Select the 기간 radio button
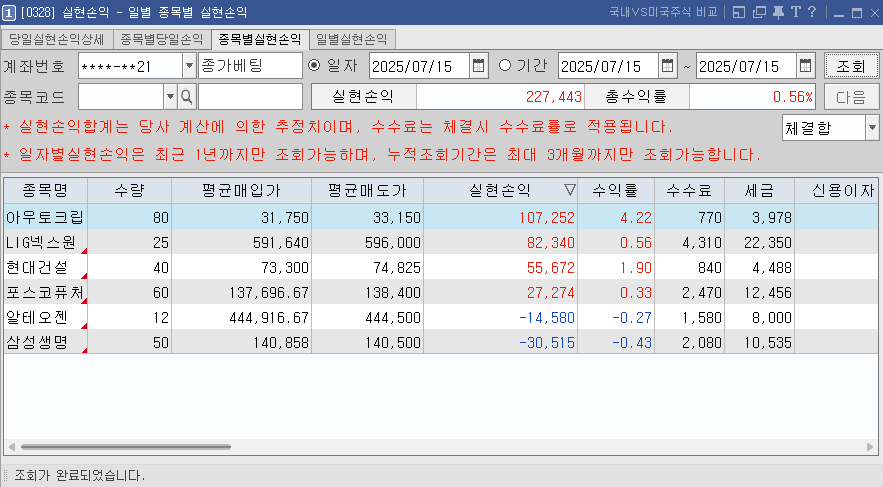The image size is (883, 487). click(505, 66)
